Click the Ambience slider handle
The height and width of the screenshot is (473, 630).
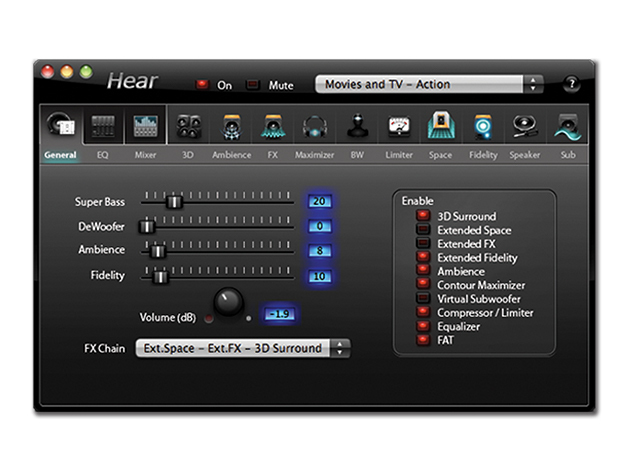click(158, 251)
